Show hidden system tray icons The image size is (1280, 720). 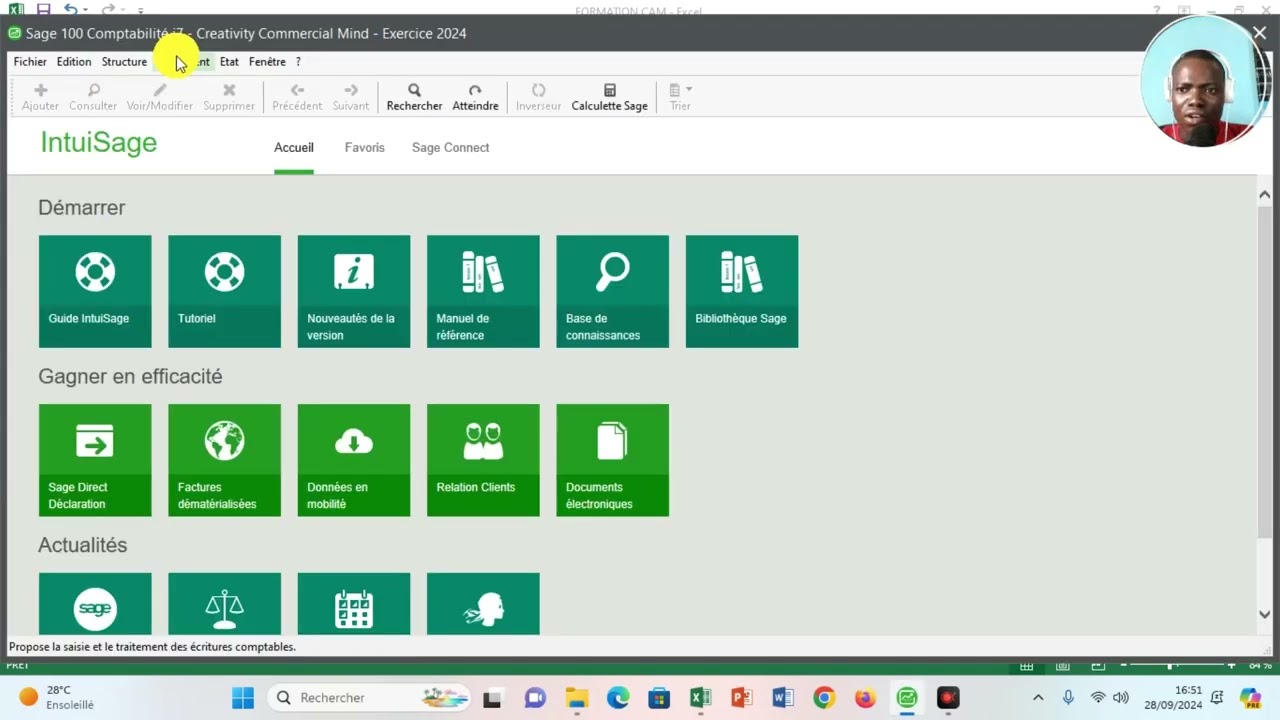click(1038, 698)
